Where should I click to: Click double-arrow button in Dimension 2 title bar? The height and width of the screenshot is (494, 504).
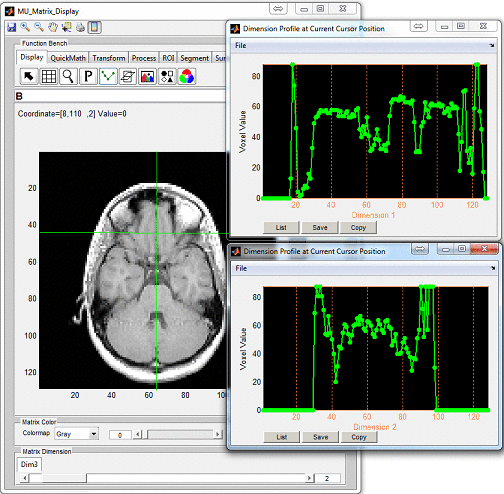[420, 249]
